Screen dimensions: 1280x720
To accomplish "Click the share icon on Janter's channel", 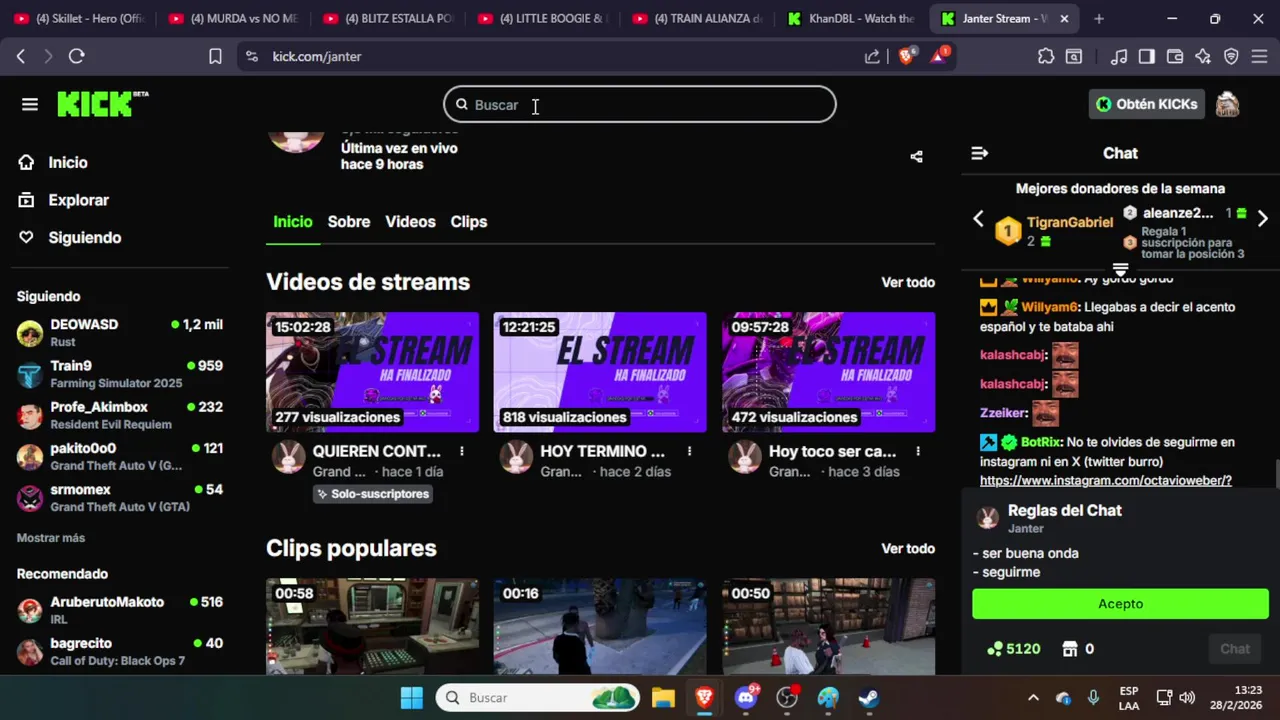I will click(916, 156).
